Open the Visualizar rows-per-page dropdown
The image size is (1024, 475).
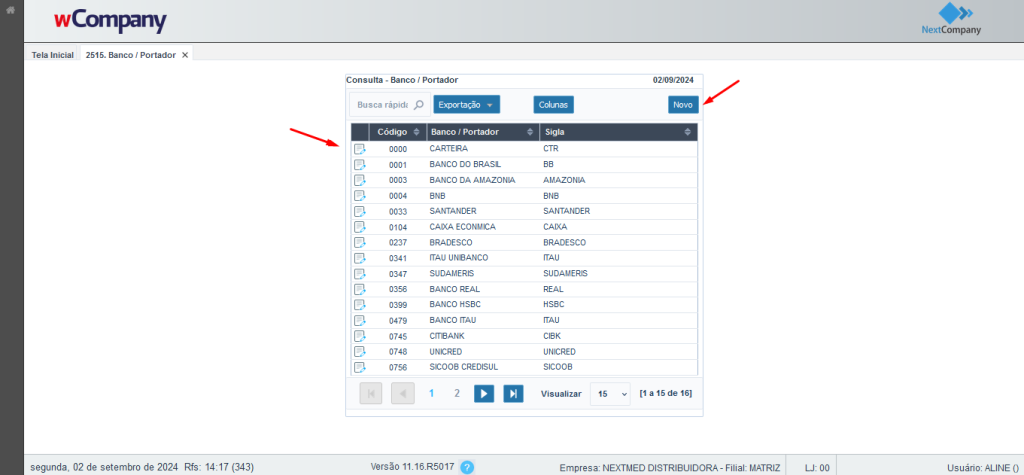[610, 394]
